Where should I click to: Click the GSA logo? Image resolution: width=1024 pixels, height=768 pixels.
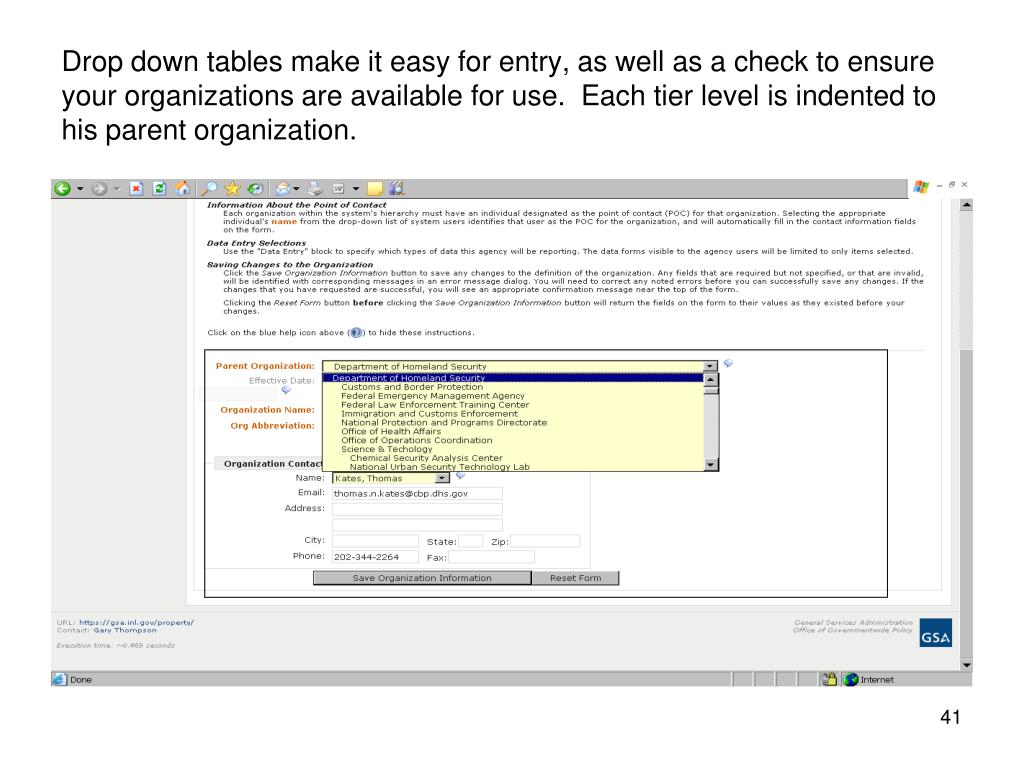click(936, 632)
